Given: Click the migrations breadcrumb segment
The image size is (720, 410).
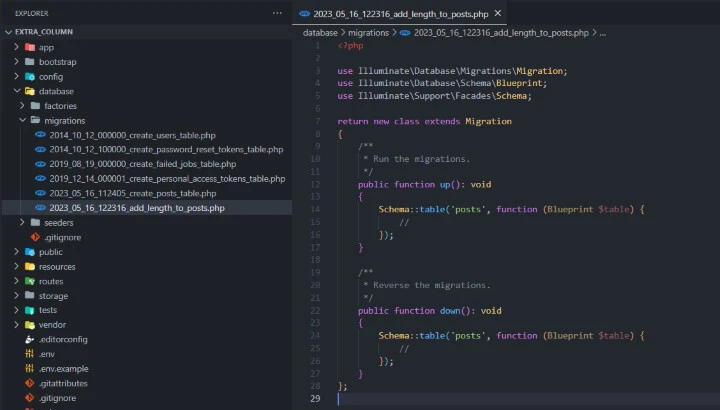Looking at the screenshot, I should [369, 33].
